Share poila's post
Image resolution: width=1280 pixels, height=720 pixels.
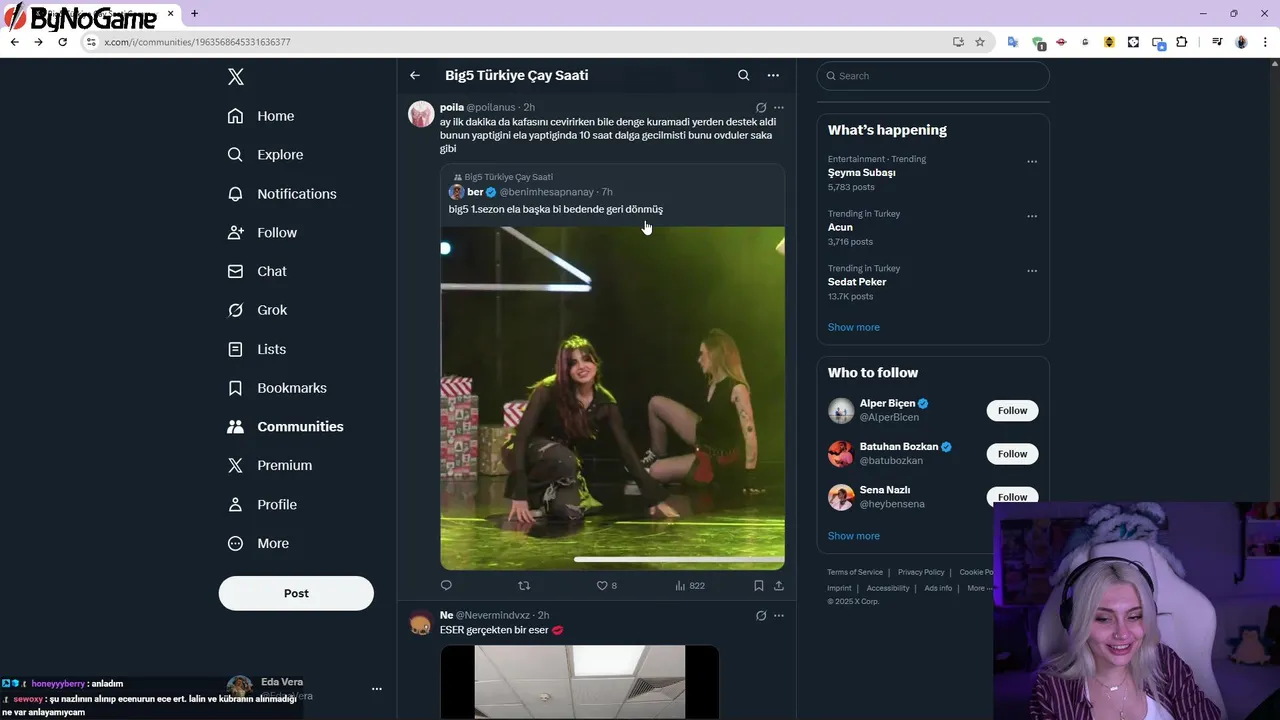tap(779, 586)
